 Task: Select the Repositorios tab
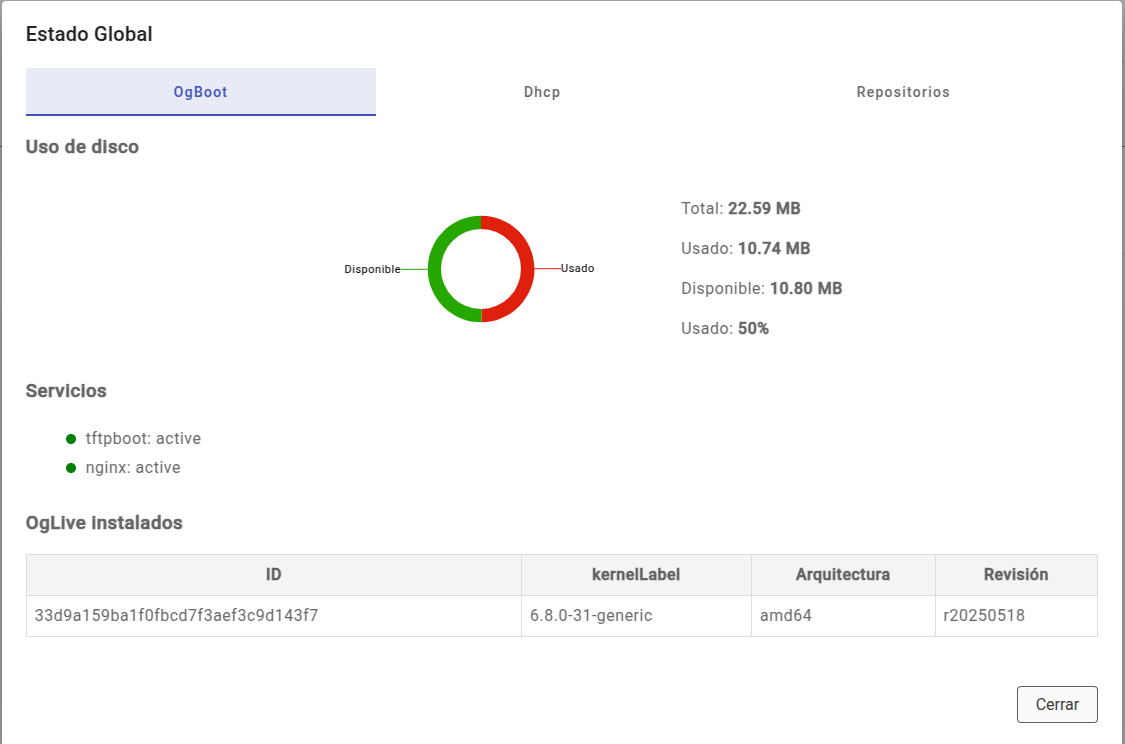pyautogui.click(x=902, y=92)
